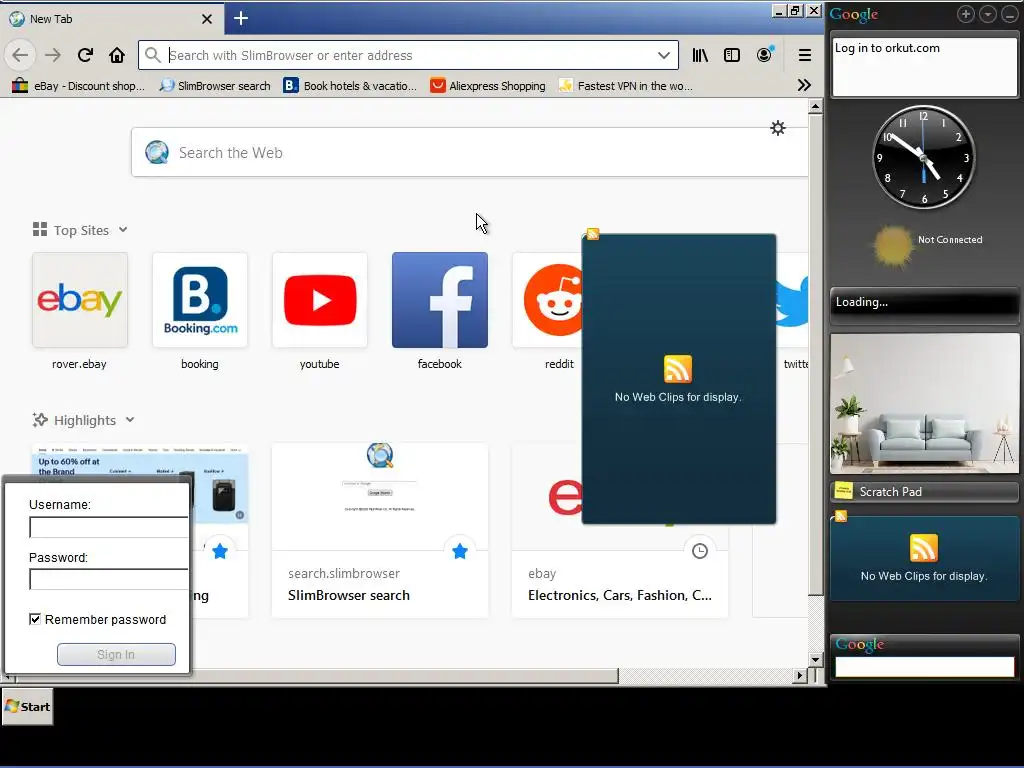Open sidebar options dropdown arrow button
Image resolution: width=1024 pixels, height=768 pixels.
pos(987,14)
